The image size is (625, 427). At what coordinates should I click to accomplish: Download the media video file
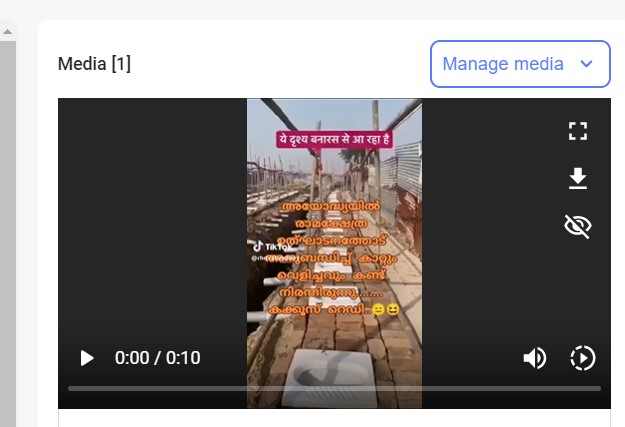[x=578, y=178]
